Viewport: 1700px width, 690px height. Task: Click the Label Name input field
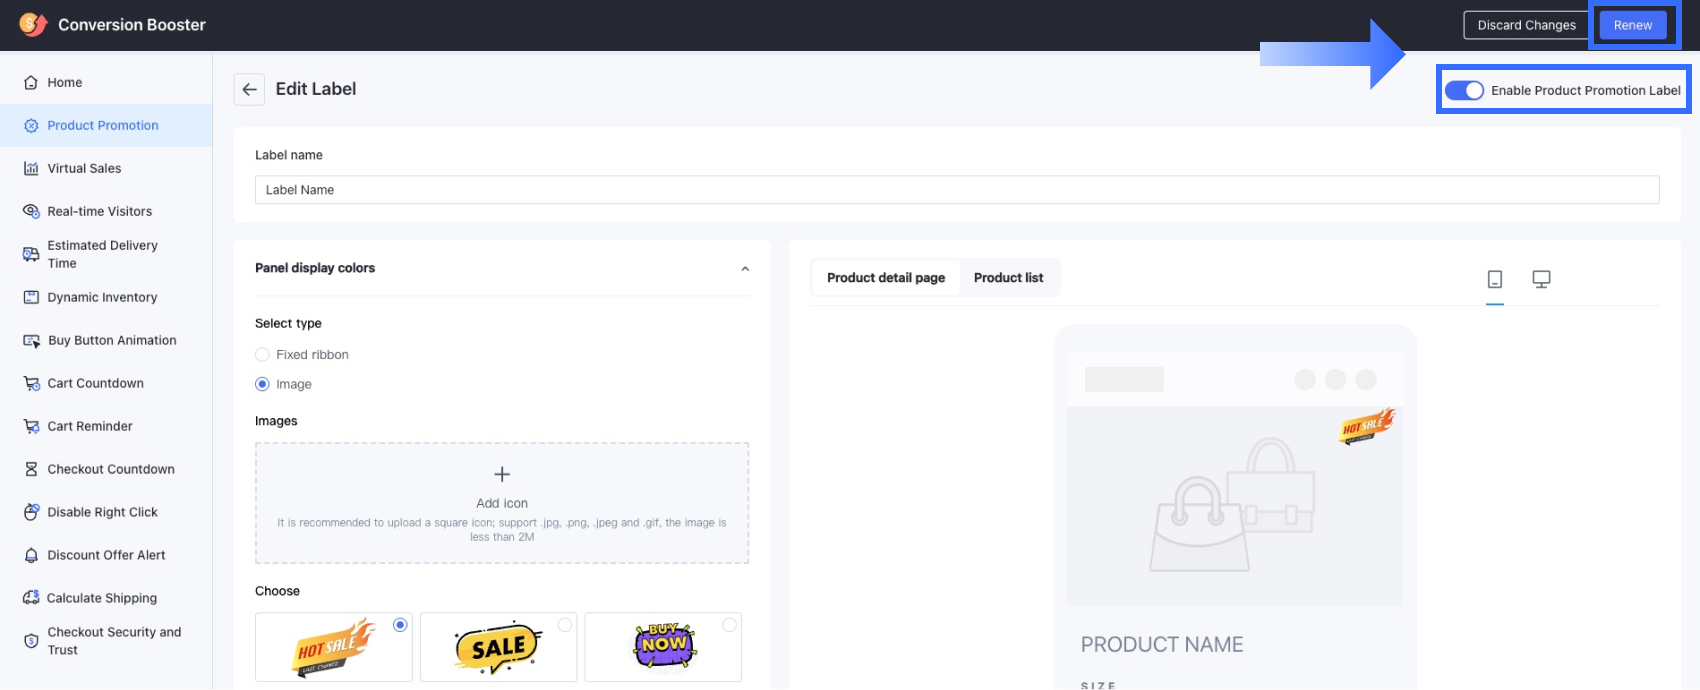(957, 190)
